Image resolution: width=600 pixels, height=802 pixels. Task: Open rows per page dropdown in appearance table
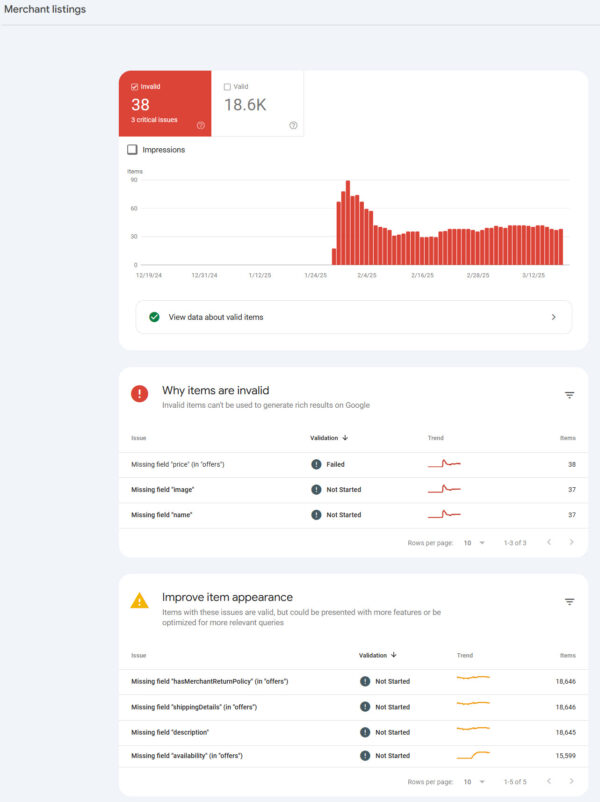pyautogui.click(x=474, y=782)
